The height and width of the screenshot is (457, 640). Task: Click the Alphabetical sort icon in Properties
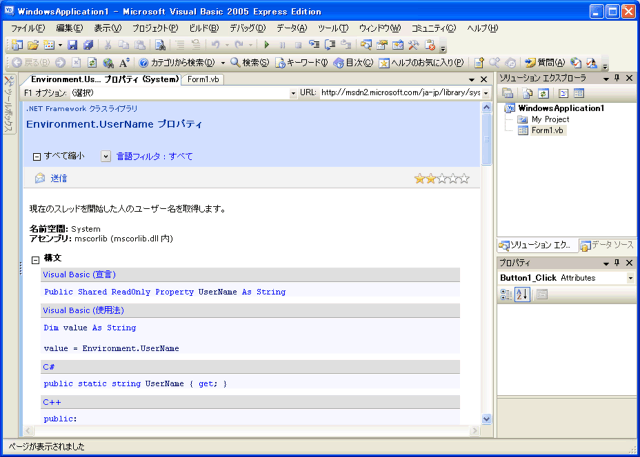click(x=523, y=294)
